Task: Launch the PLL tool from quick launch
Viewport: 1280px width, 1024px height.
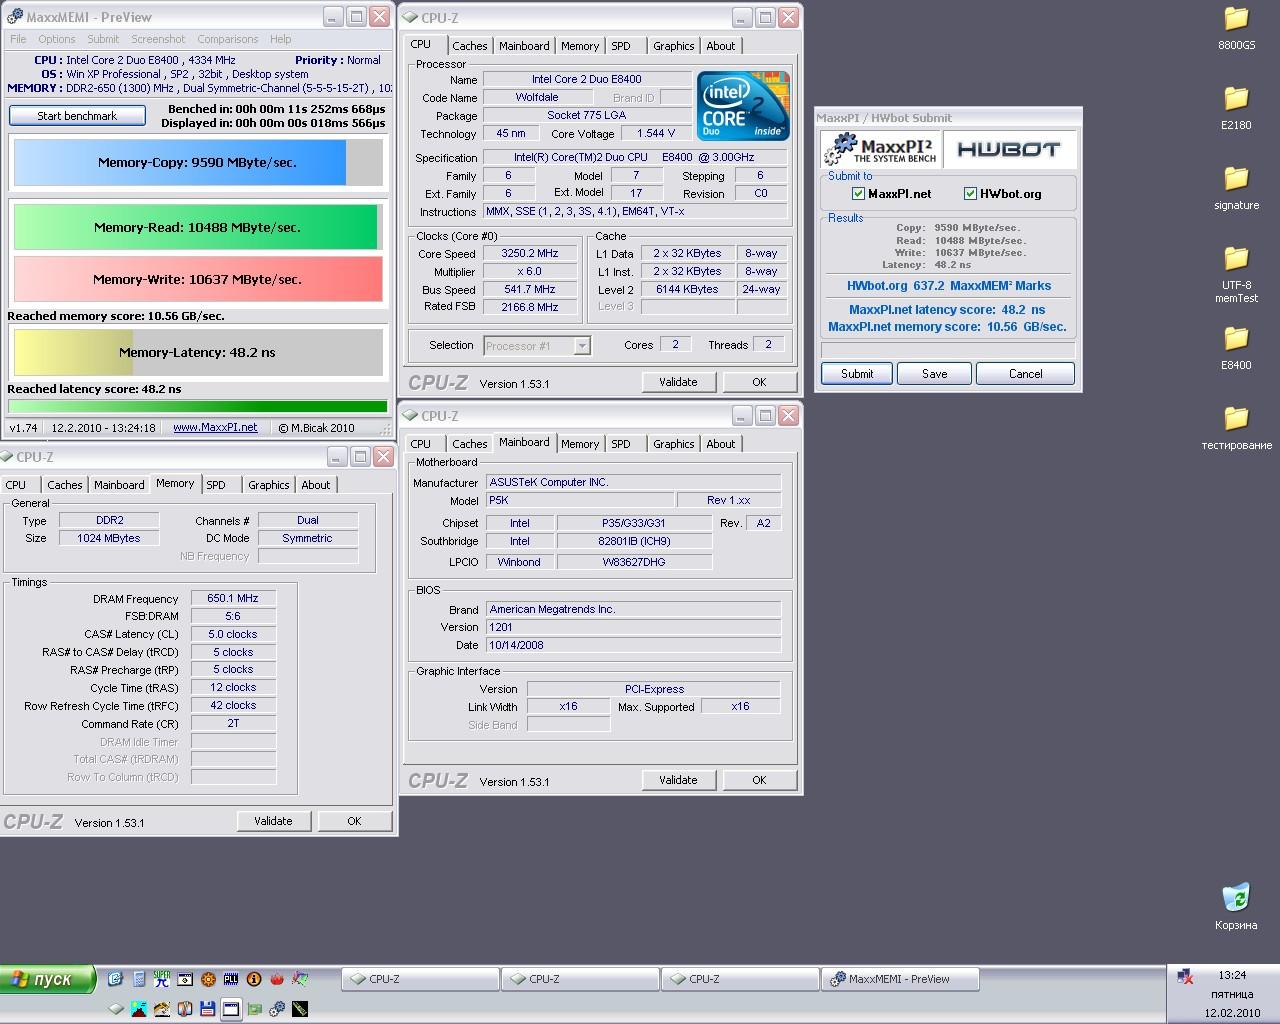Action: (x=231, y=979)
